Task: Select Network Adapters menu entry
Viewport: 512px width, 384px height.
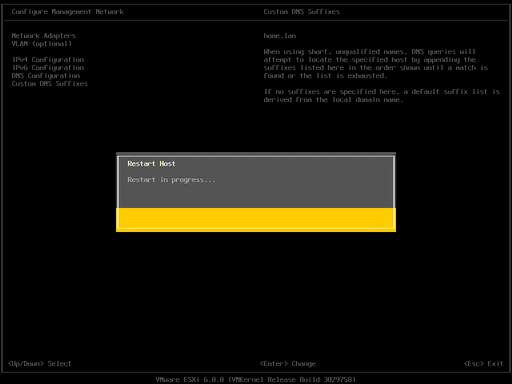Action: pyautogui.click(x=44, y=36)
